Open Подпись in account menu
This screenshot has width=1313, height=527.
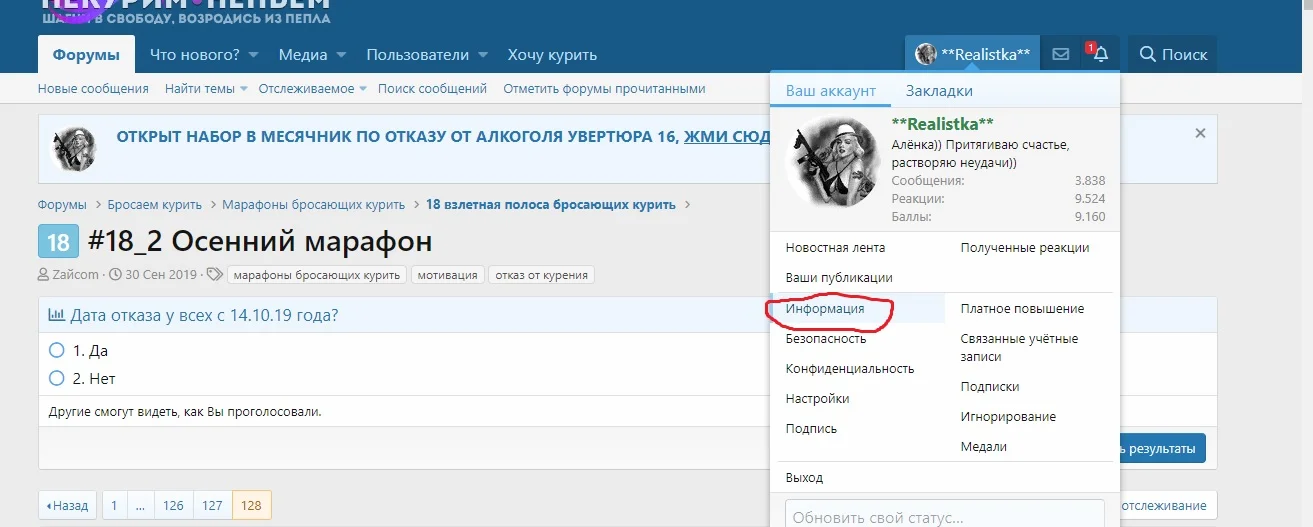click(x=811, y=429)
